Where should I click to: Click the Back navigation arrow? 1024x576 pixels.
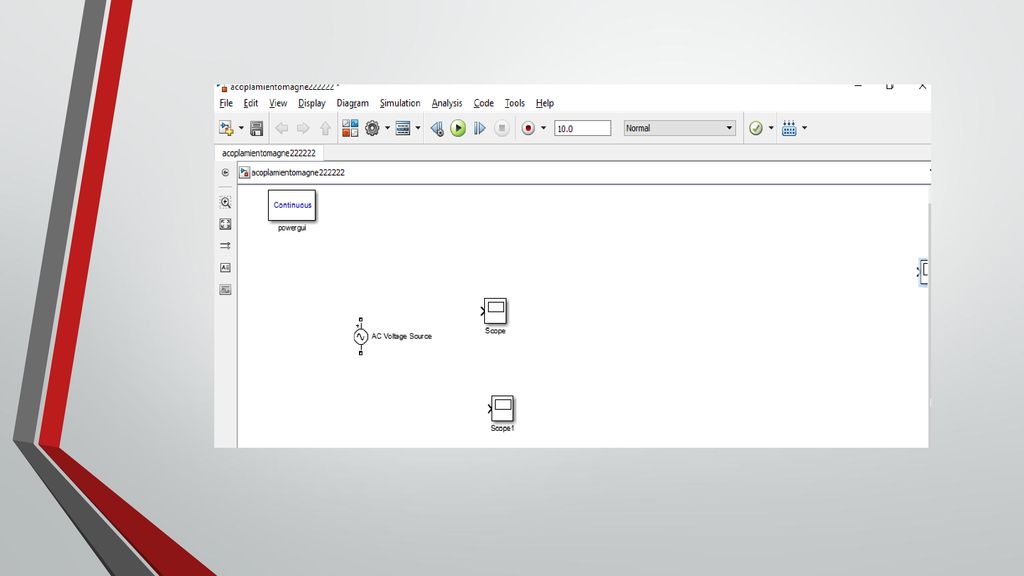[281, 129]
